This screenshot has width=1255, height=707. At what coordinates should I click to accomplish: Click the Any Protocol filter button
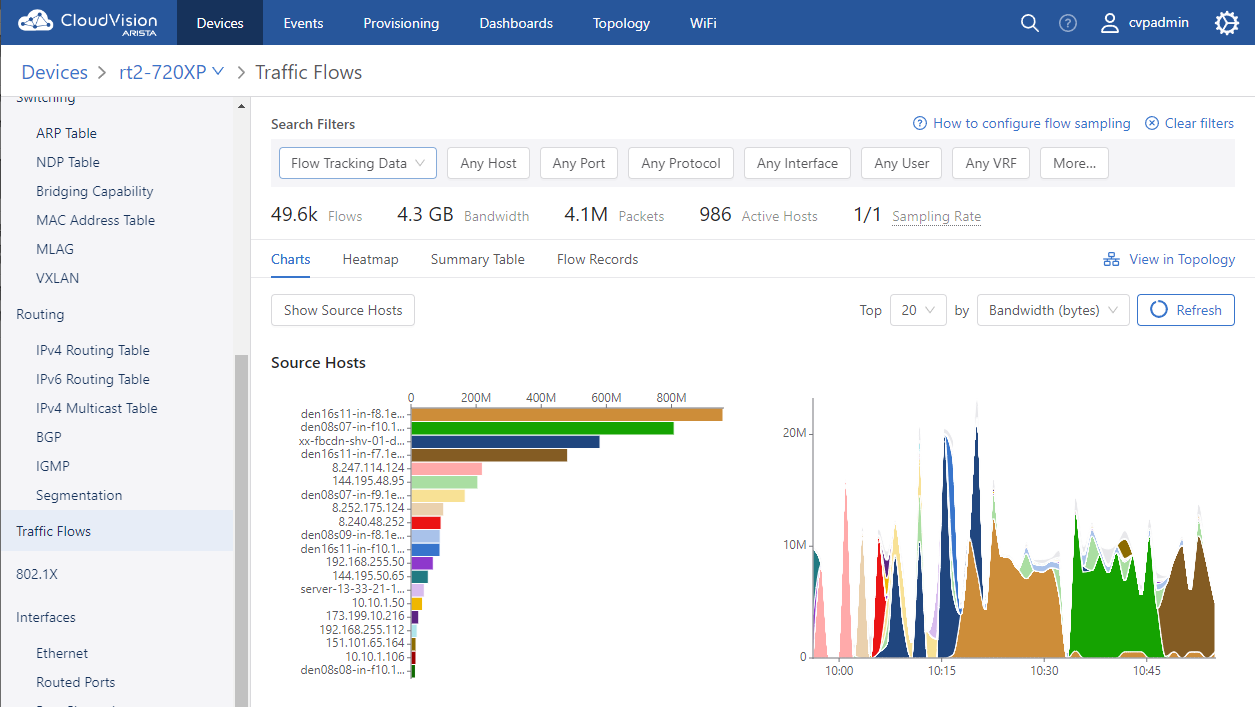(680, 162)
